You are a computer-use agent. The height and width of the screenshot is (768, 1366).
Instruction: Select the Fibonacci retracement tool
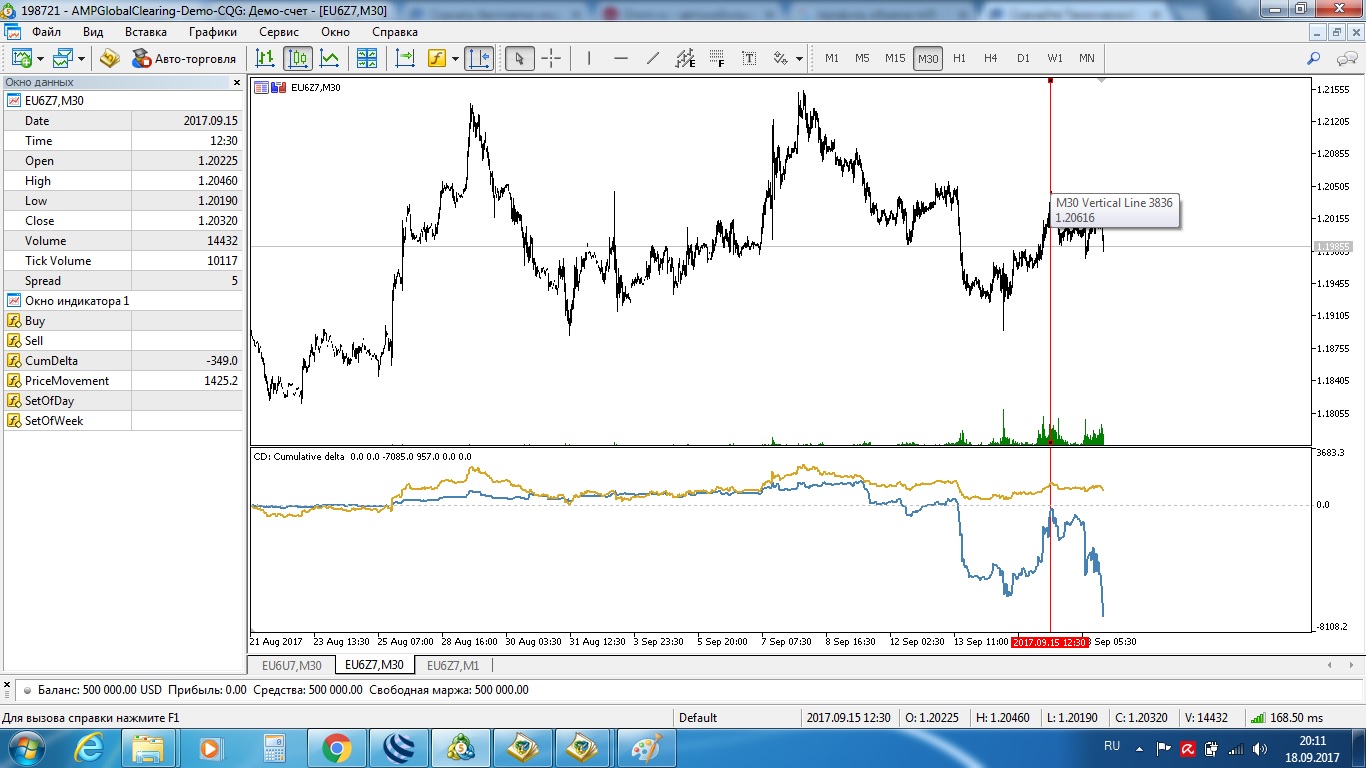point(717,58)
